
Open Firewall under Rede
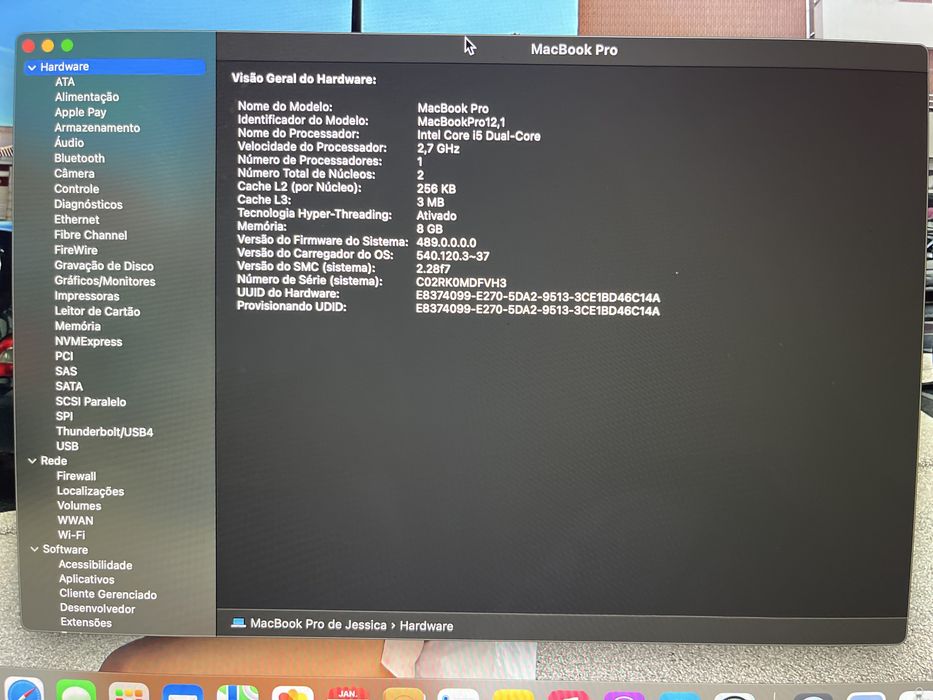point(76,476)
